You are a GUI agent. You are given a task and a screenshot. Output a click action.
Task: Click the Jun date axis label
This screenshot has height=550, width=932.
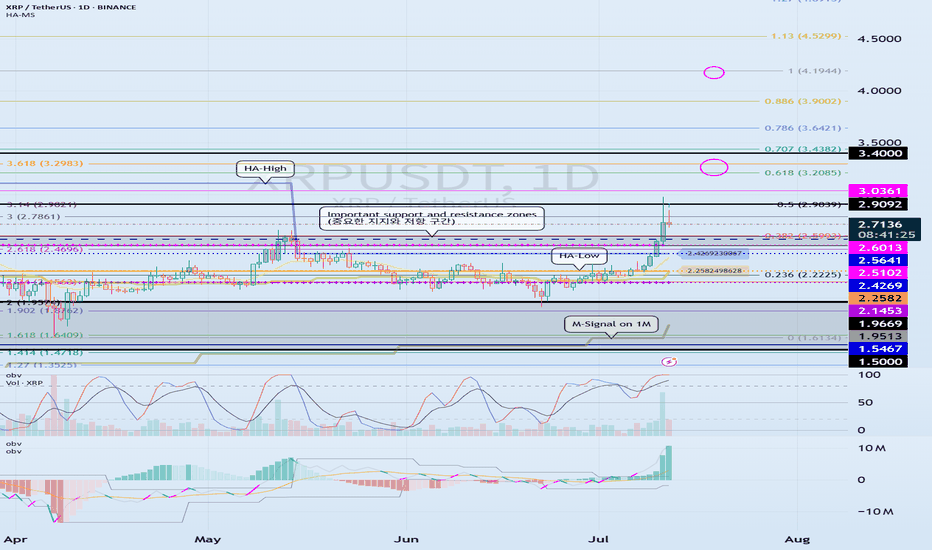(407, 539)
